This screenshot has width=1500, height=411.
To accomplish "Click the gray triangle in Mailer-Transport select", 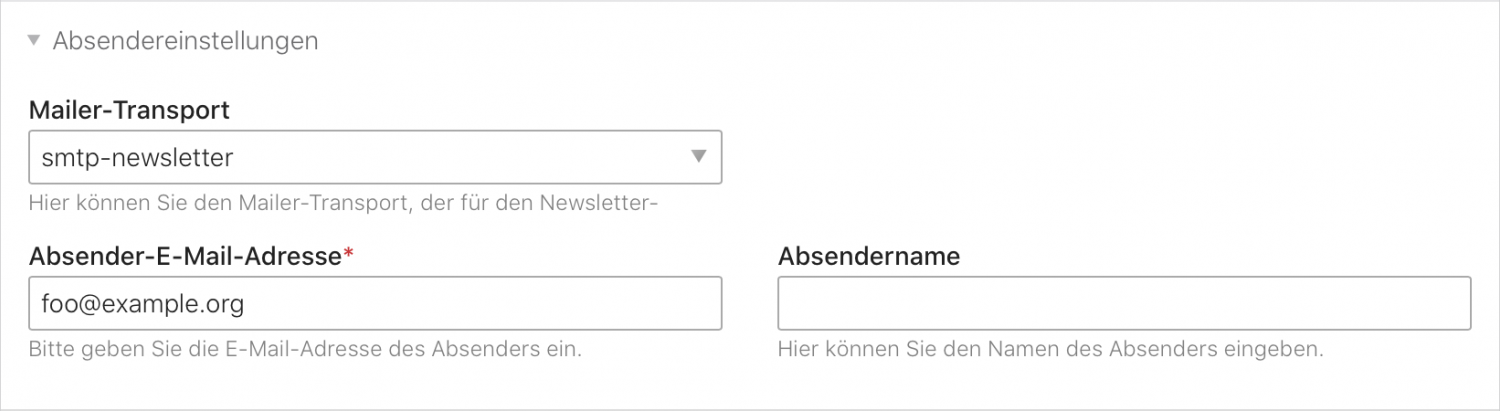I will point(699,157).
